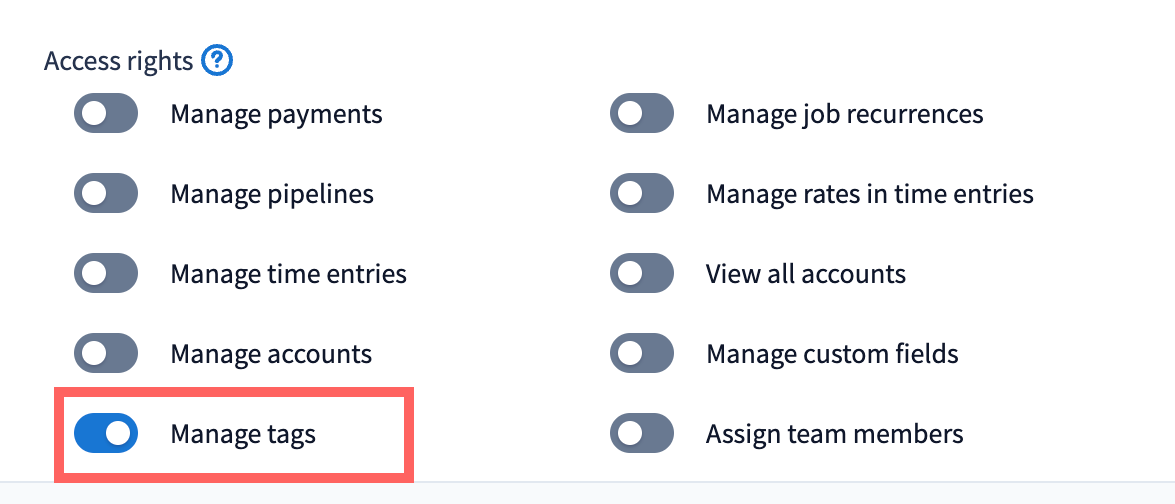1175x504 pixels.
Task: Select the "Manage custom fields" text label
Action: (x=832, y=354)
